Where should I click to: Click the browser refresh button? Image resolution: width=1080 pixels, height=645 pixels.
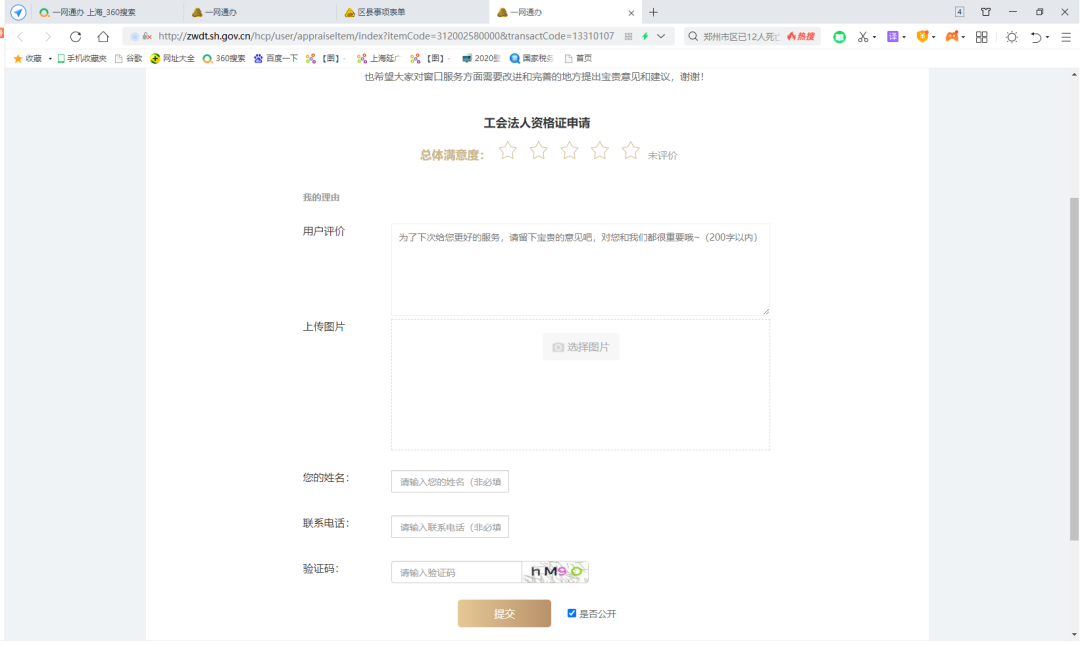75,37
